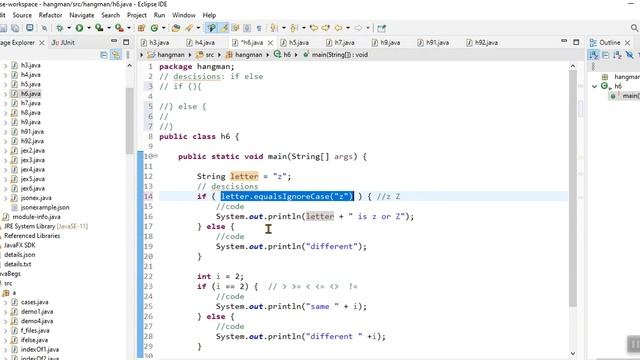640x360 pixels.
Task: Click the Debug bug icon
Action: tap(60, 28)
